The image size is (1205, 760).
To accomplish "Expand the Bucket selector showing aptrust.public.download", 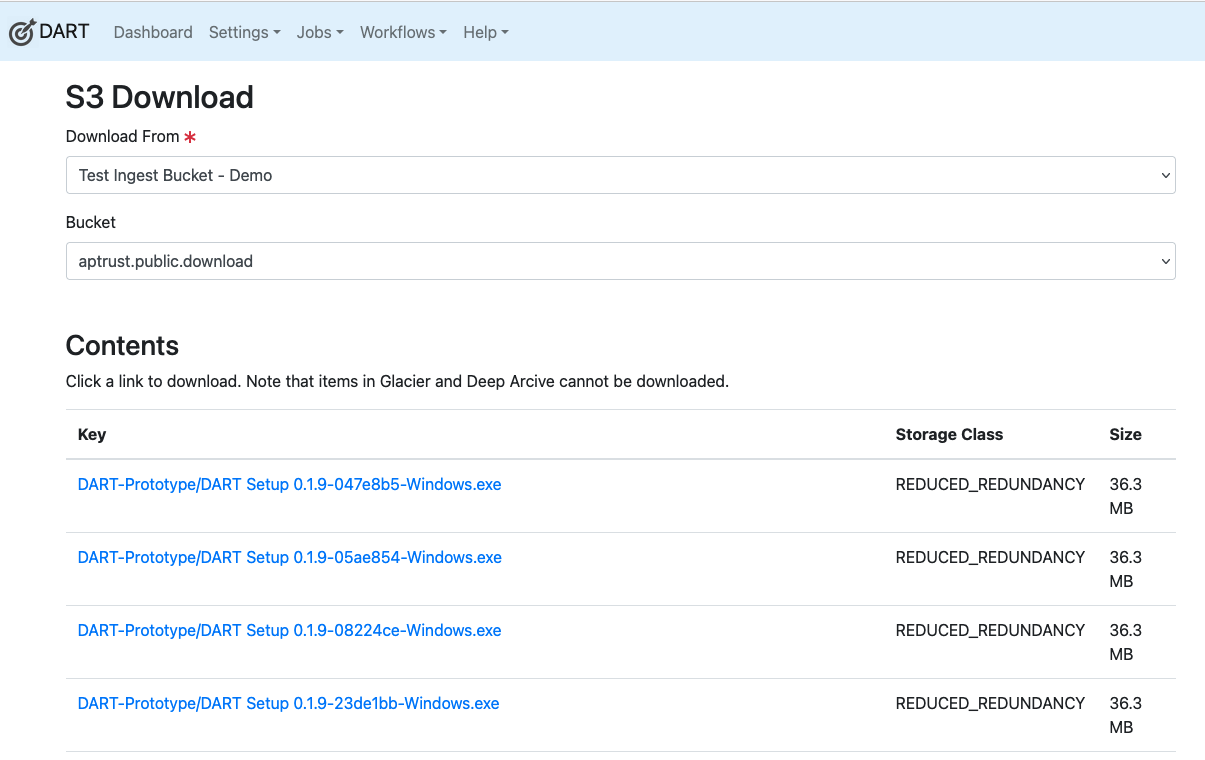I will [x=620, y=260].
